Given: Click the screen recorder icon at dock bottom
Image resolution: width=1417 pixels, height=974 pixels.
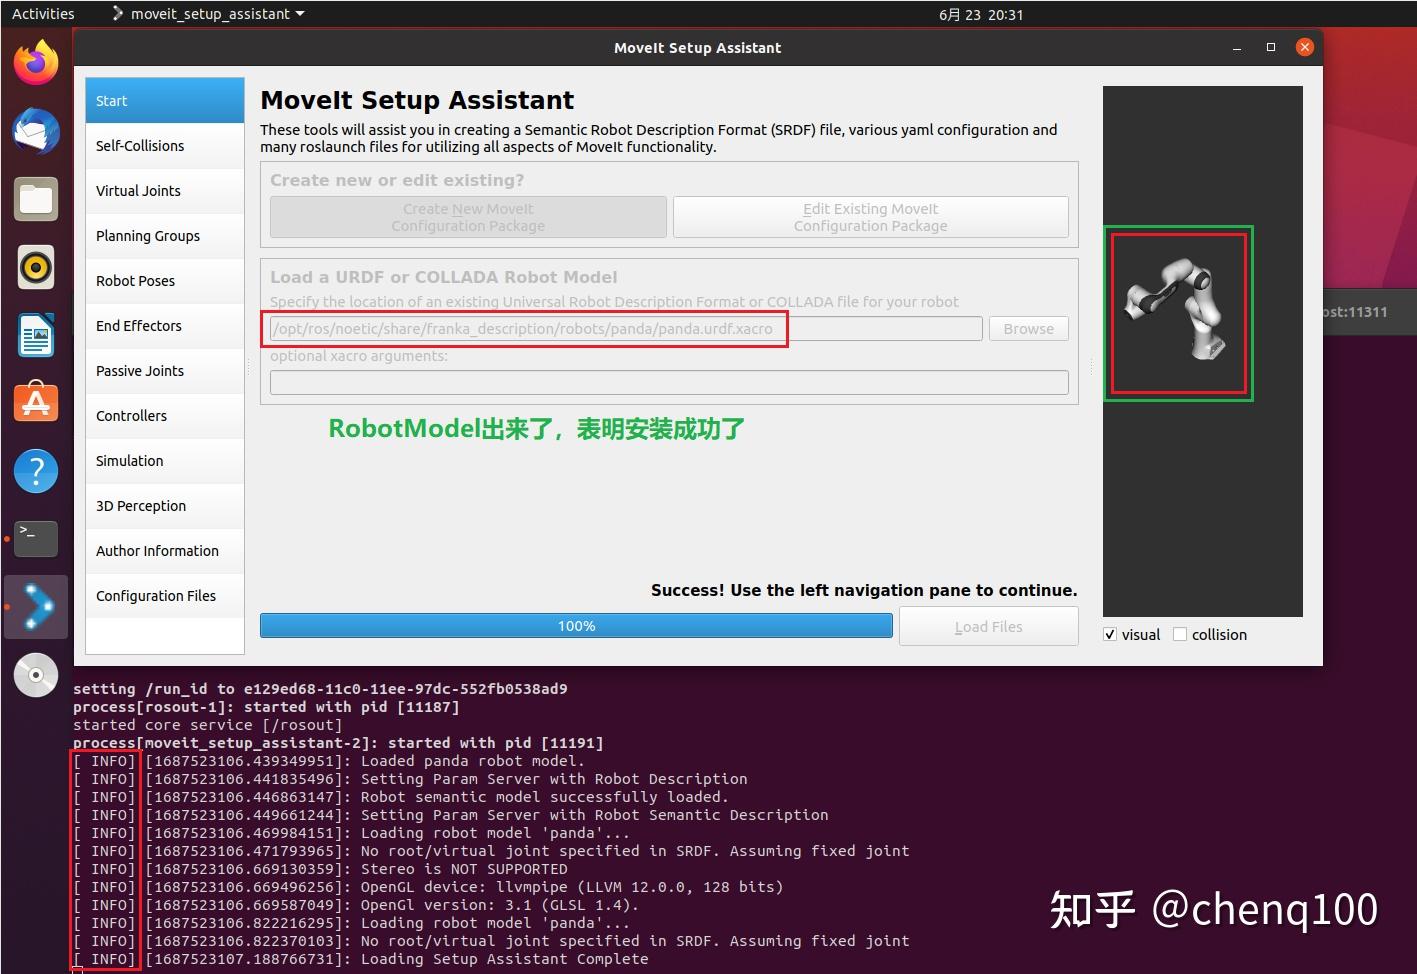Looking at the screenshot, I should (x=36, y=675).
